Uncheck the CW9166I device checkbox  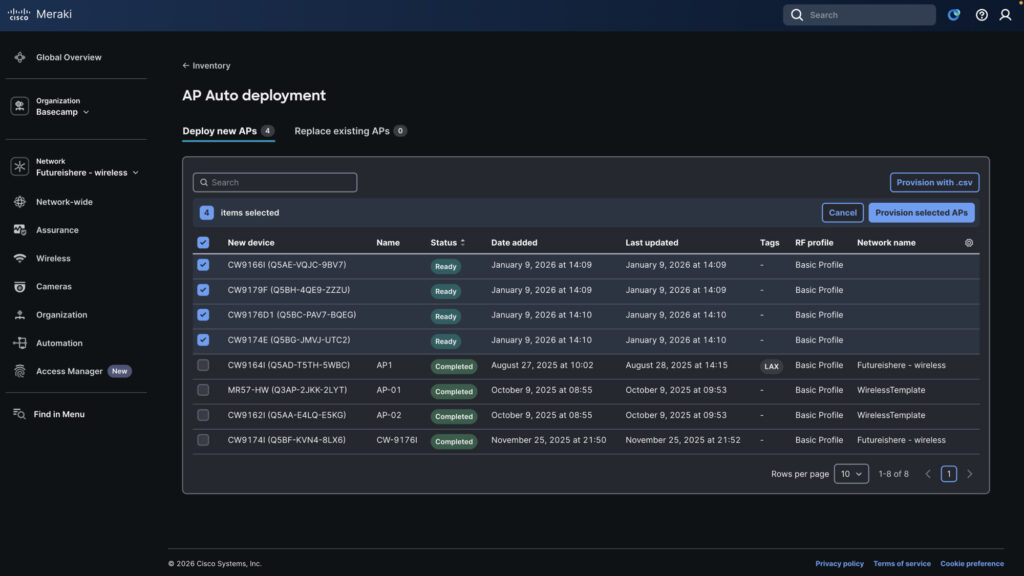204,265
